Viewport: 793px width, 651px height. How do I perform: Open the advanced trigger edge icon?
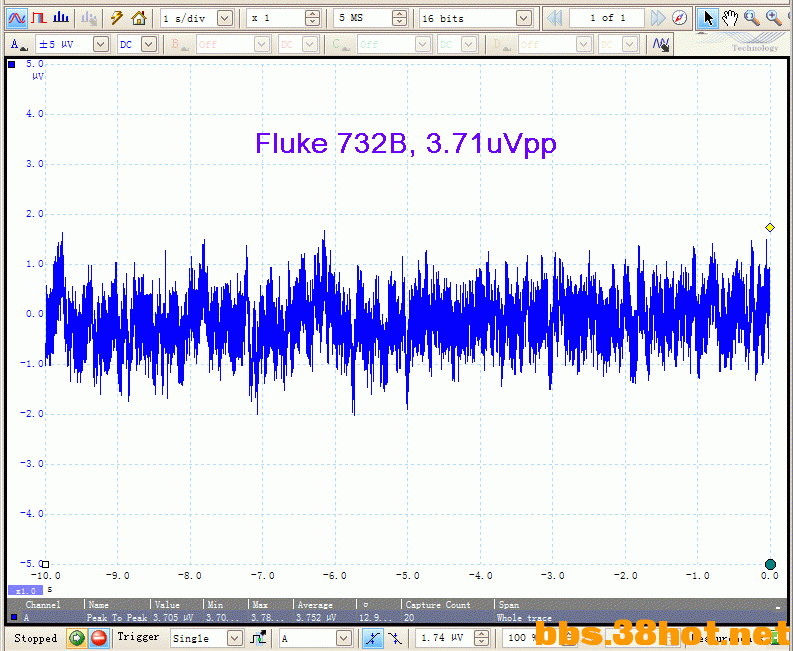258,638
